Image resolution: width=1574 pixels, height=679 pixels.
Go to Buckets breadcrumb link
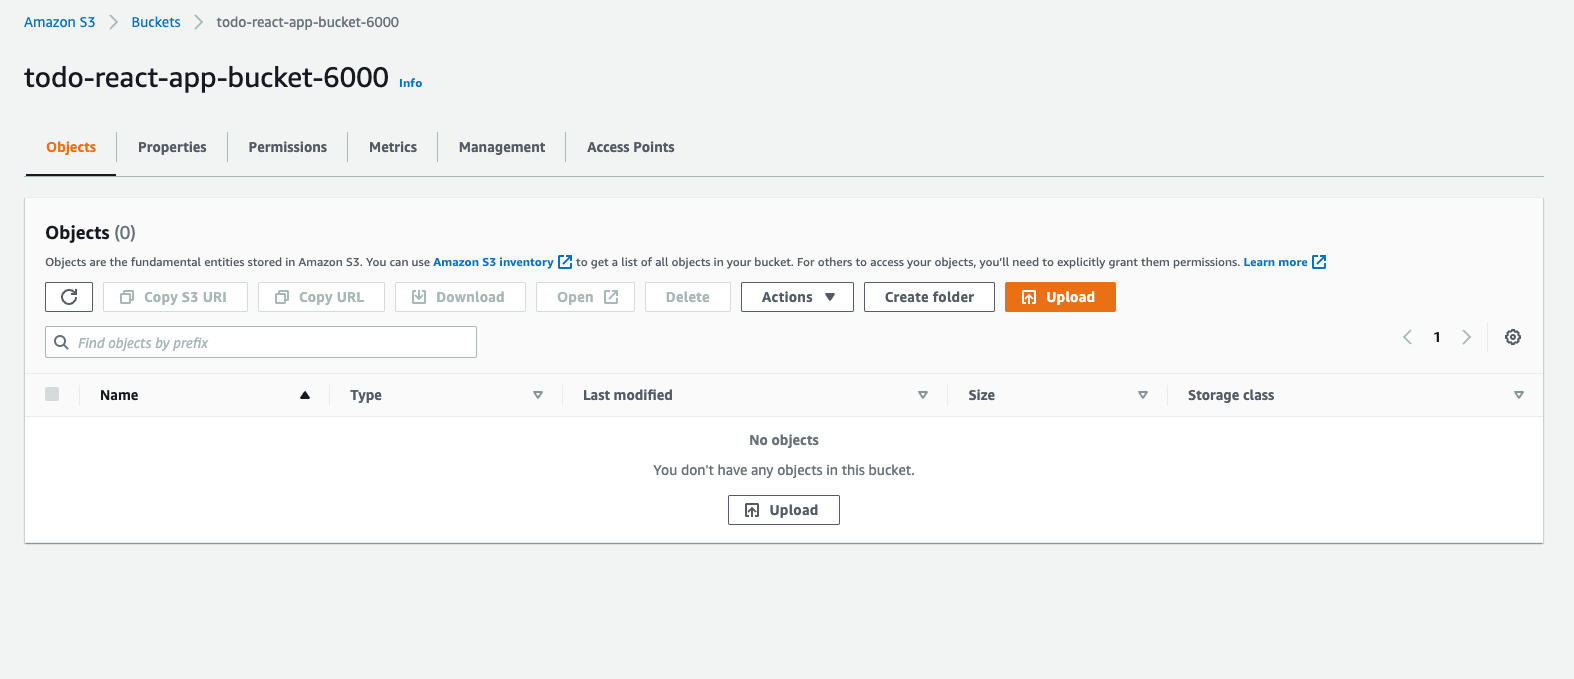156,22
